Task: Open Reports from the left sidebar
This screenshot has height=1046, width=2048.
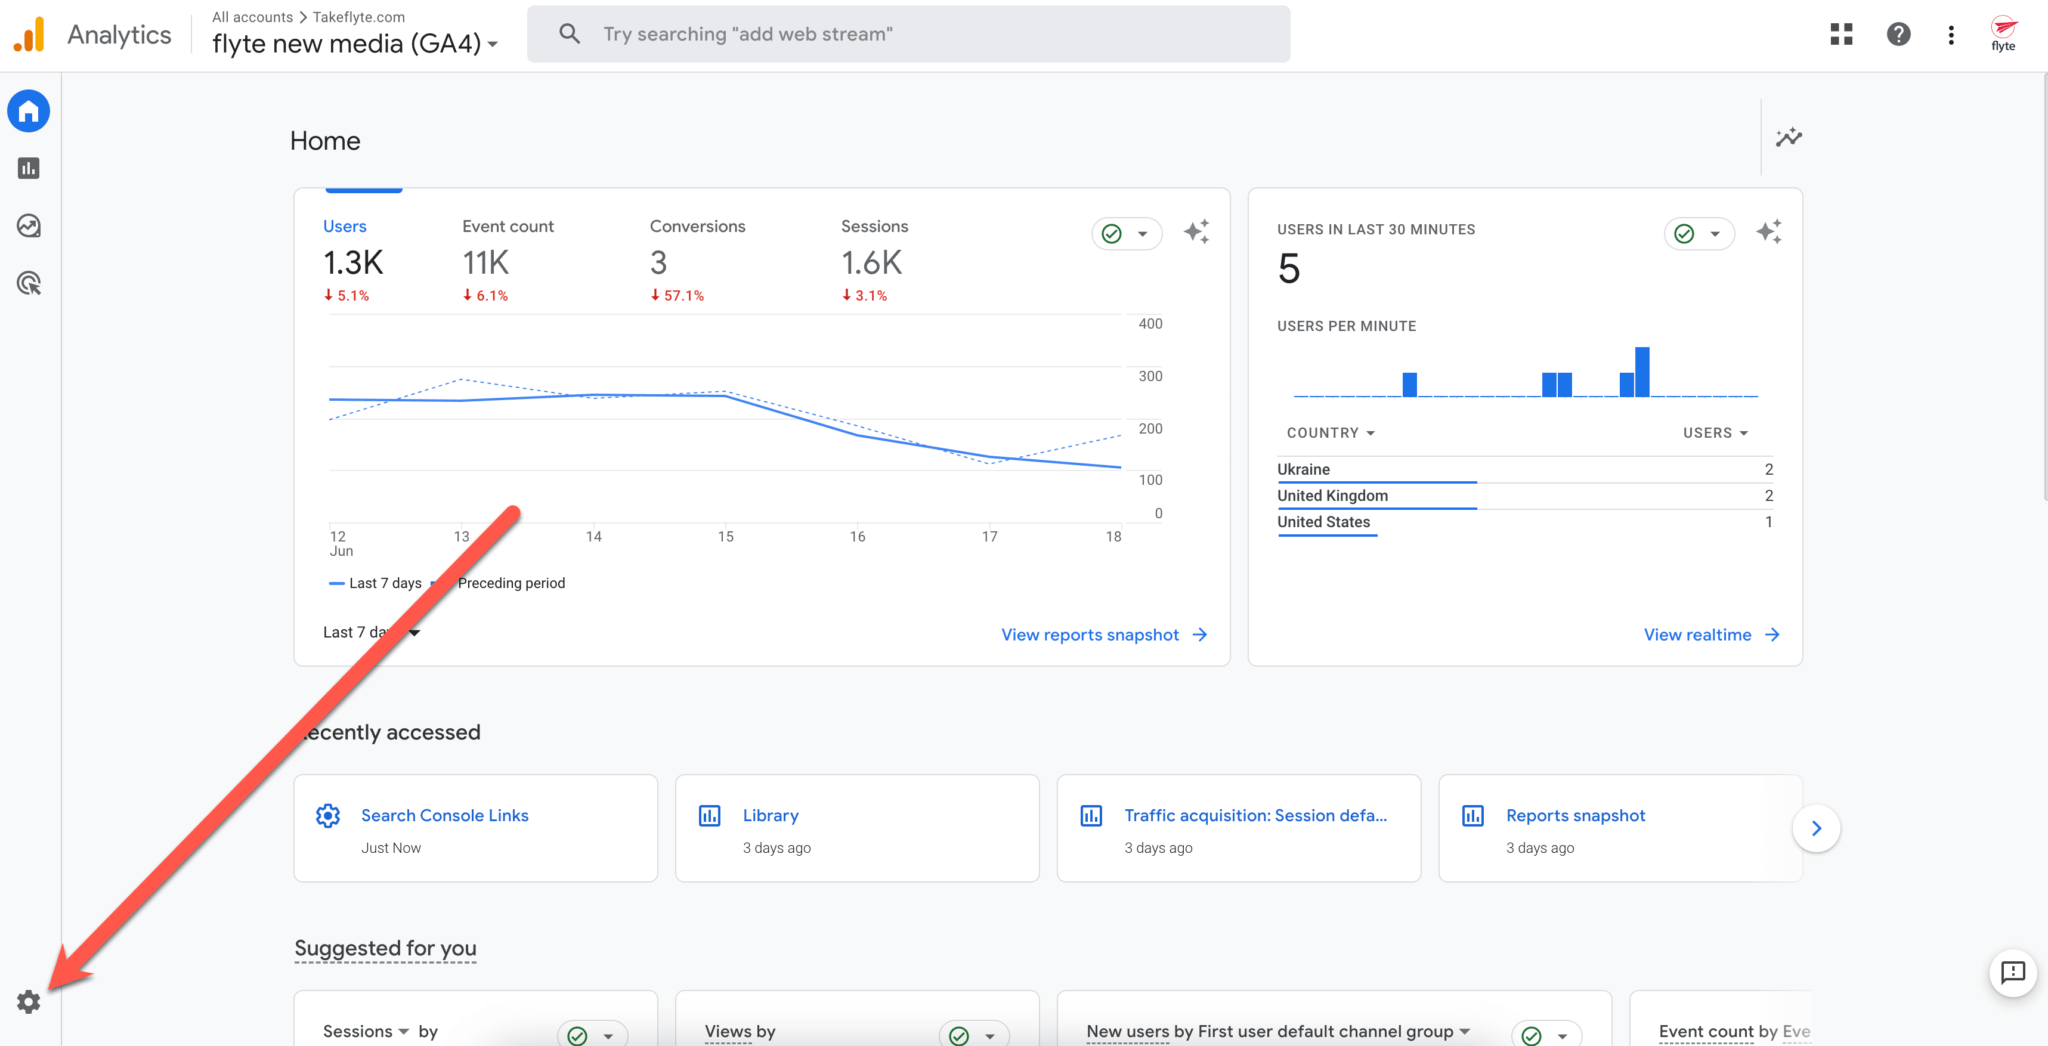Action: pos(28,168)
